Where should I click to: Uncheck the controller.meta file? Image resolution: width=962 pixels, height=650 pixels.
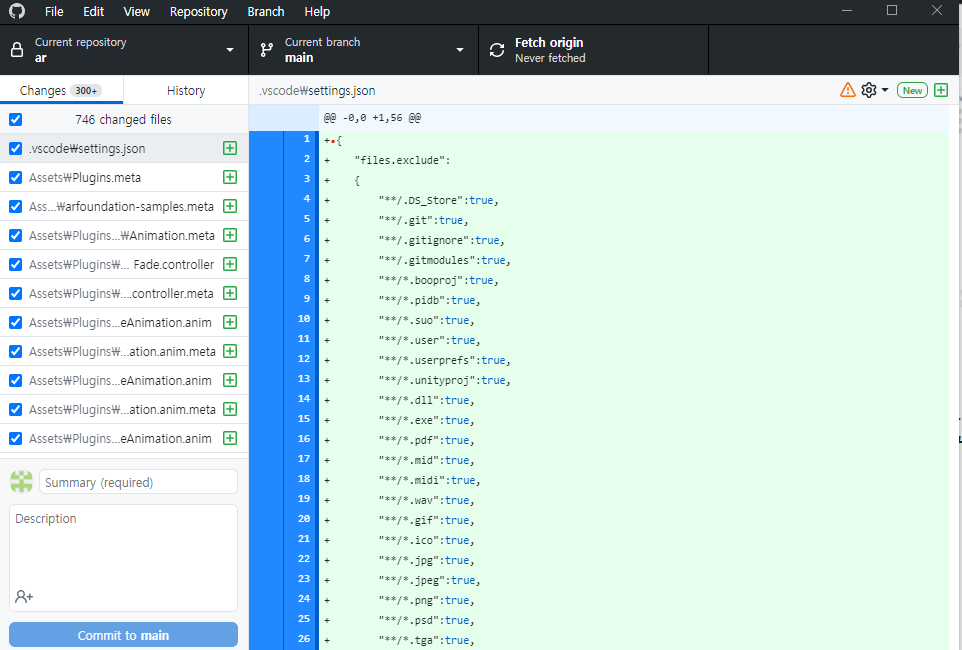(16, 293)
